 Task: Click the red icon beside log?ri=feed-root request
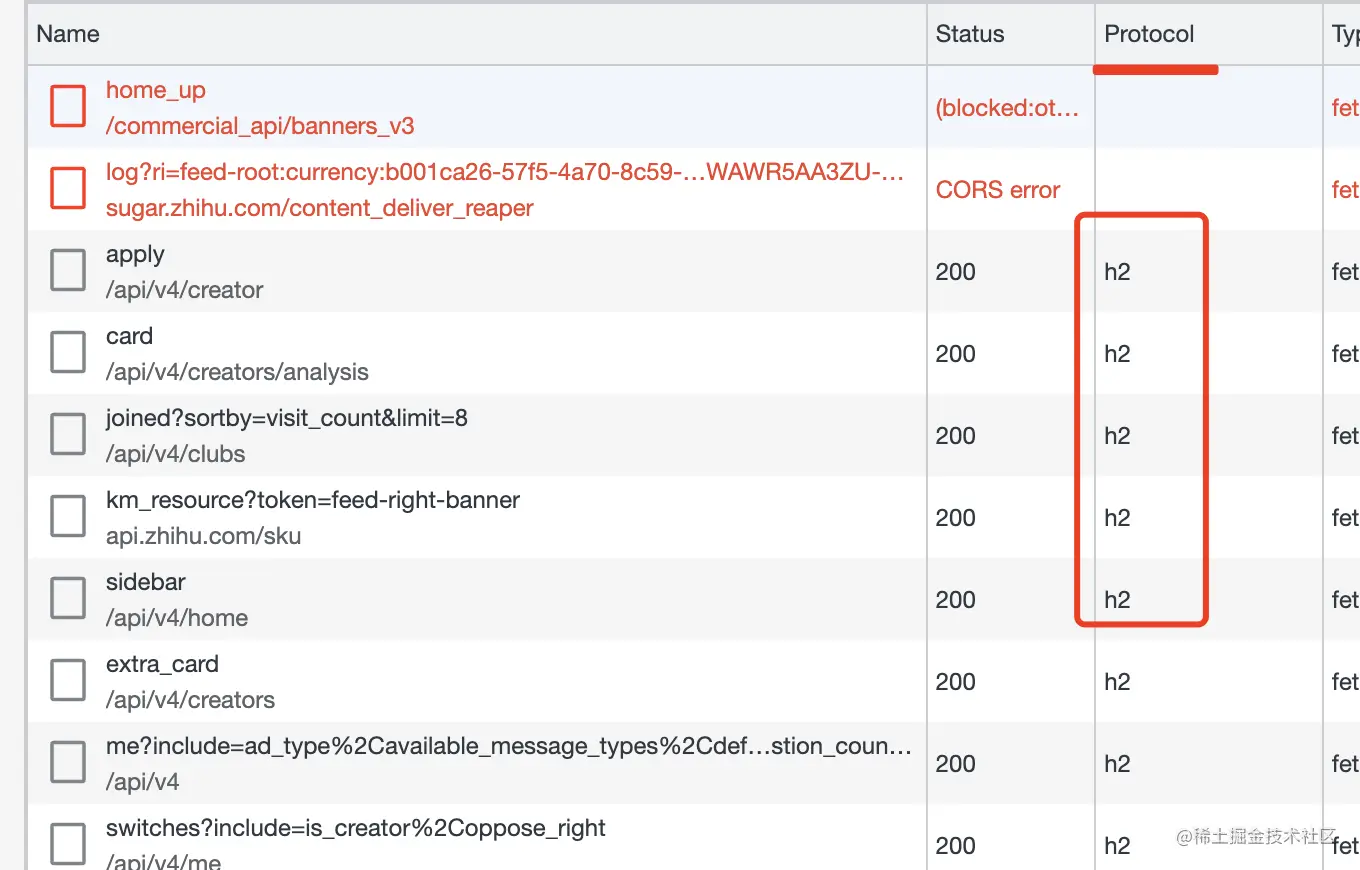point(68,188)
